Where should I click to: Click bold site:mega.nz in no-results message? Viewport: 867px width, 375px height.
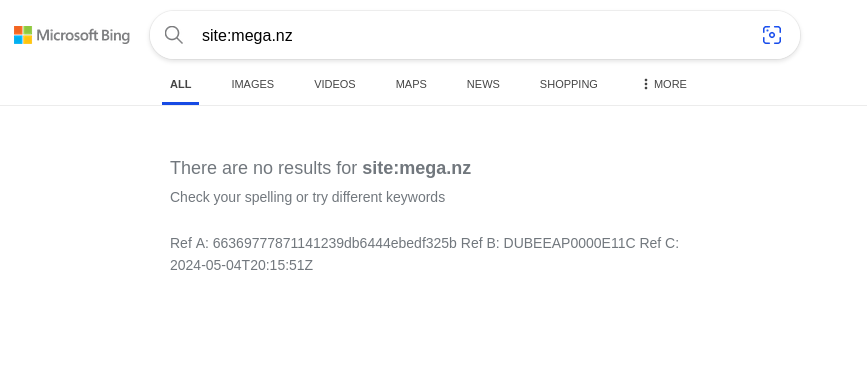click(416, 168)
